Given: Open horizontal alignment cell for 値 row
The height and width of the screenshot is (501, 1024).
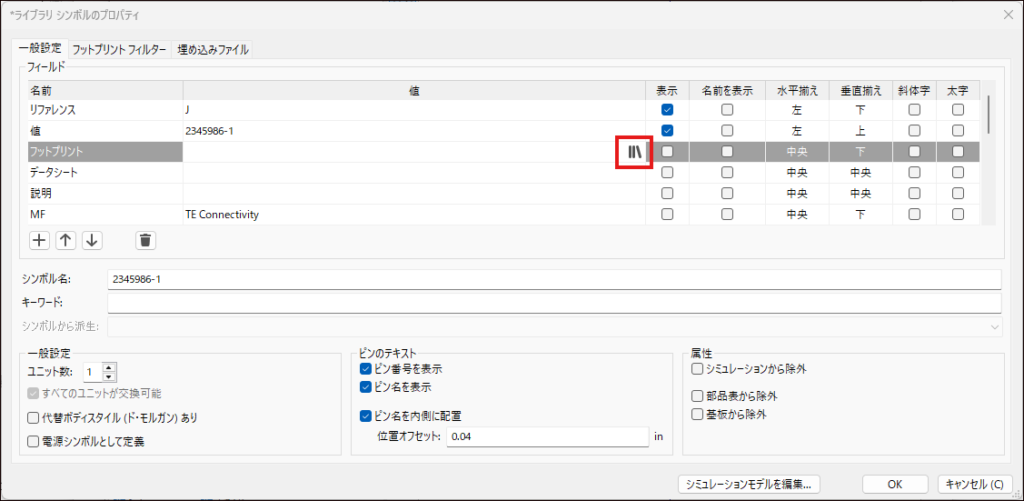Looking at the screenshot, I should tap(796, 131).
